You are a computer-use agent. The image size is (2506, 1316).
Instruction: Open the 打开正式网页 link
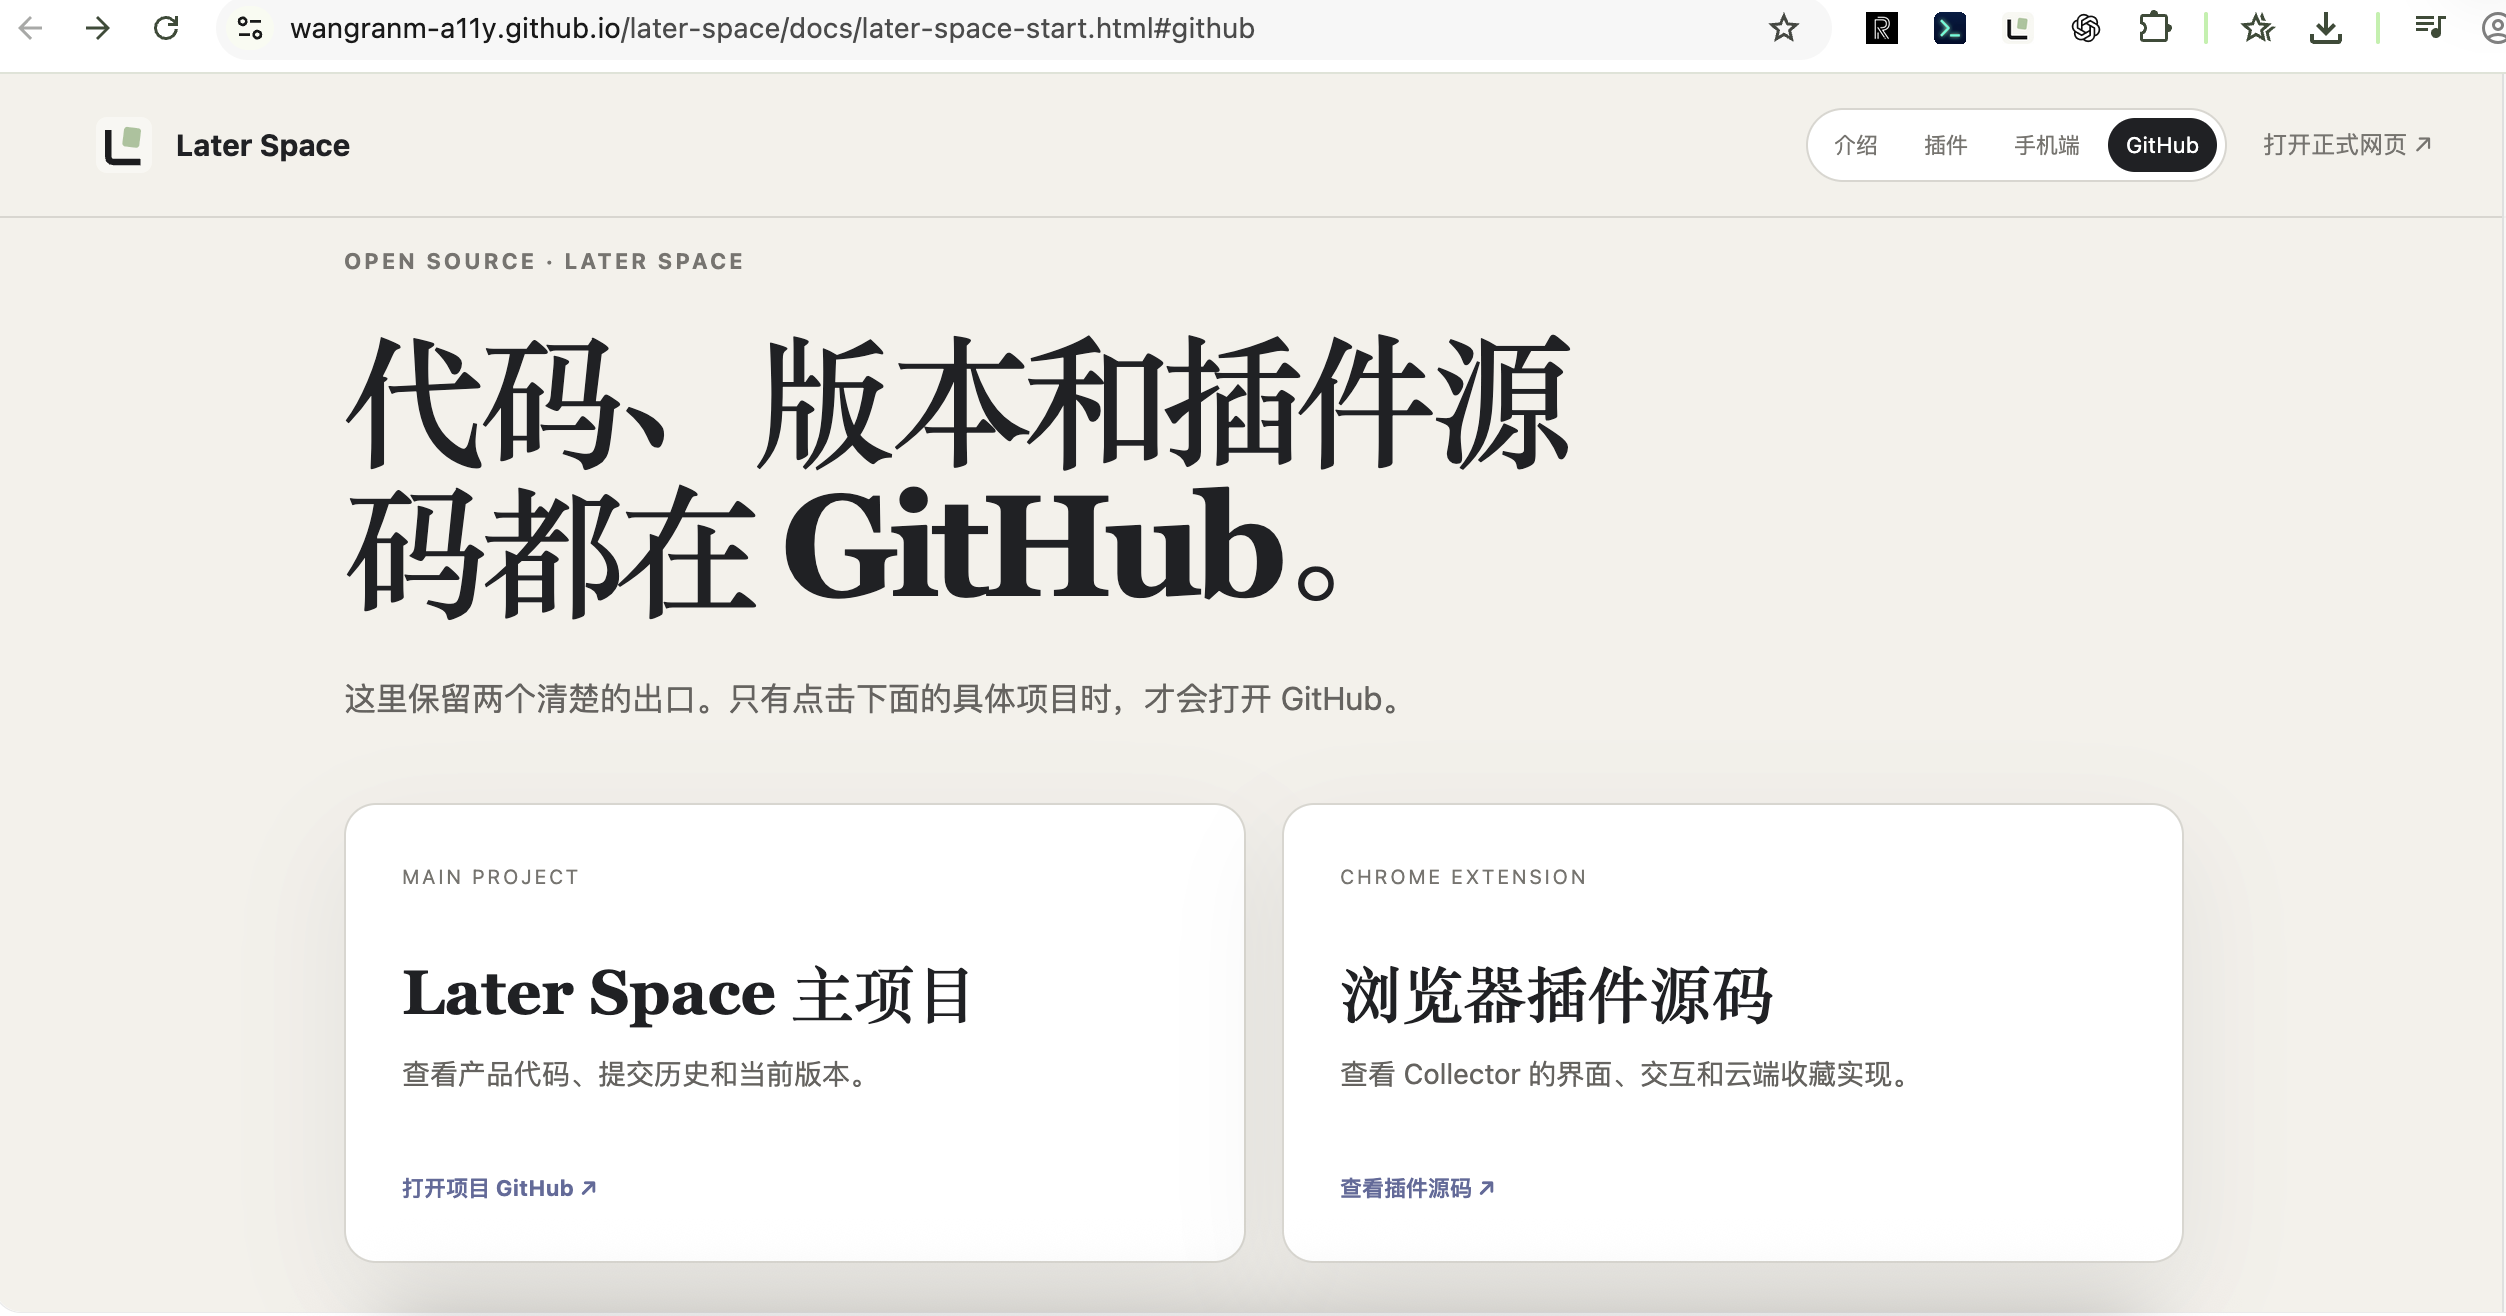click(x=2347, y=145)
